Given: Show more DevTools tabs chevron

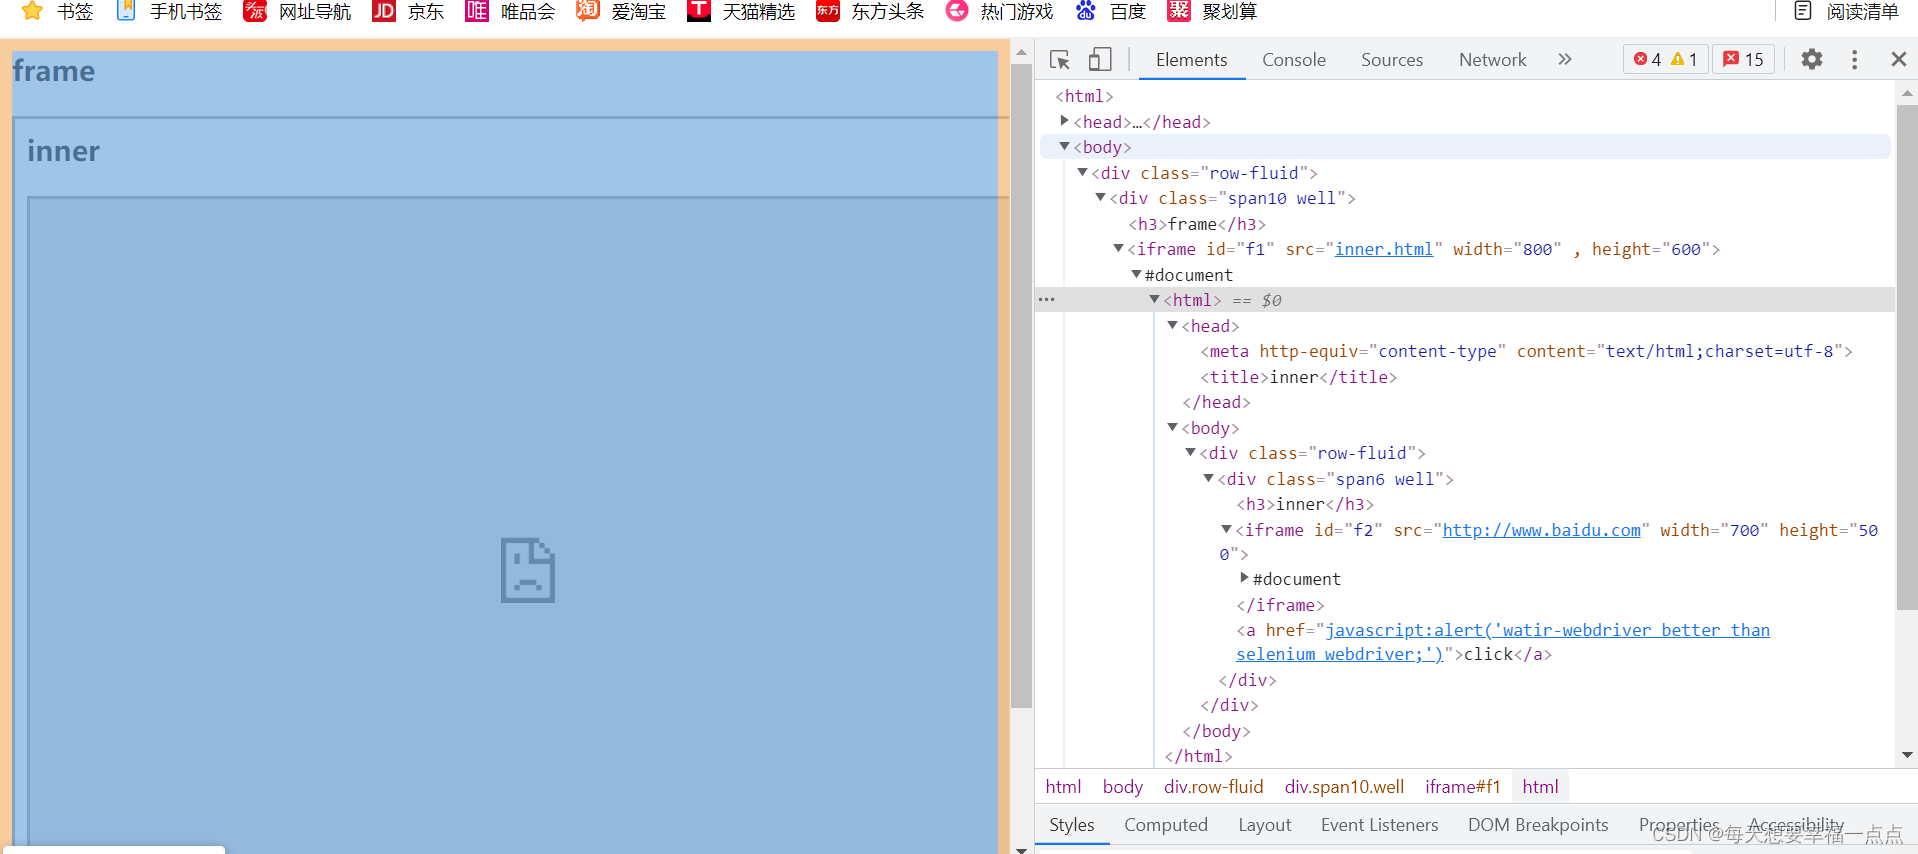Looking at the screenshot, I should point(1564,59).
